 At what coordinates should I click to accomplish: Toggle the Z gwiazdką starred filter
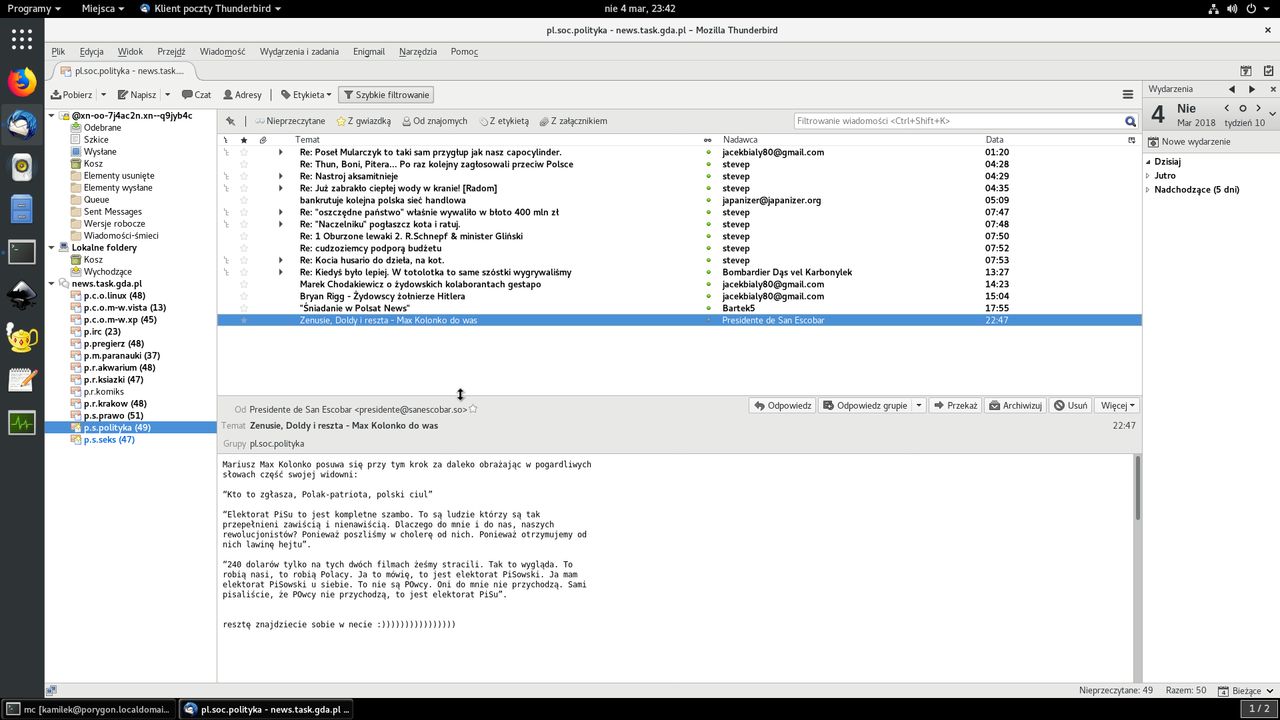point(363,121)
